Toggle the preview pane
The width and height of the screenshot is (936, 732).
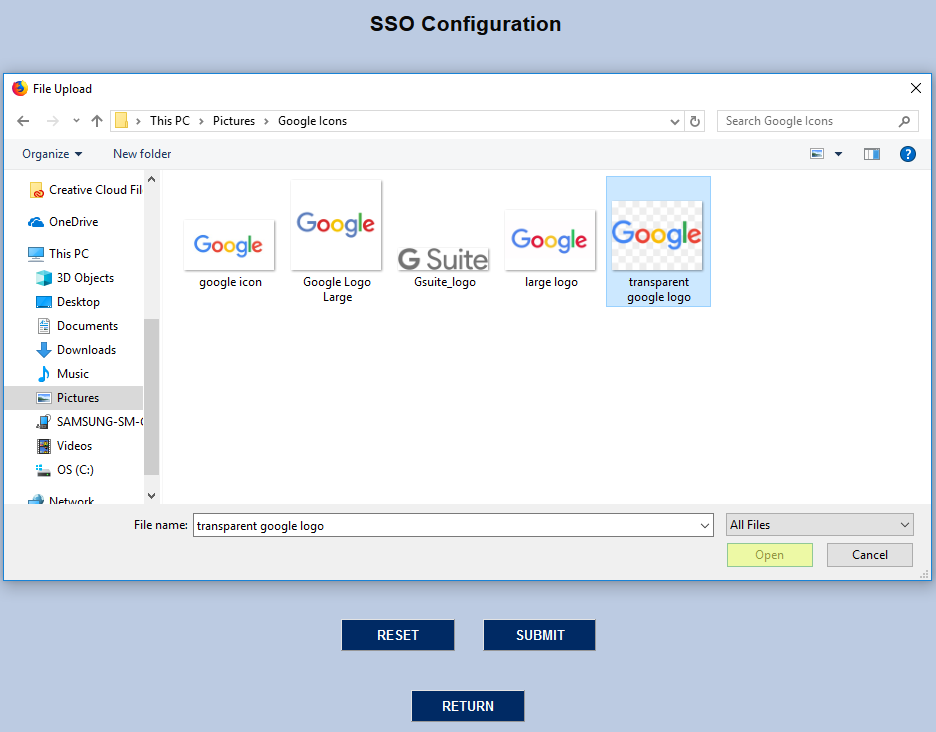(x=871, y=153)
